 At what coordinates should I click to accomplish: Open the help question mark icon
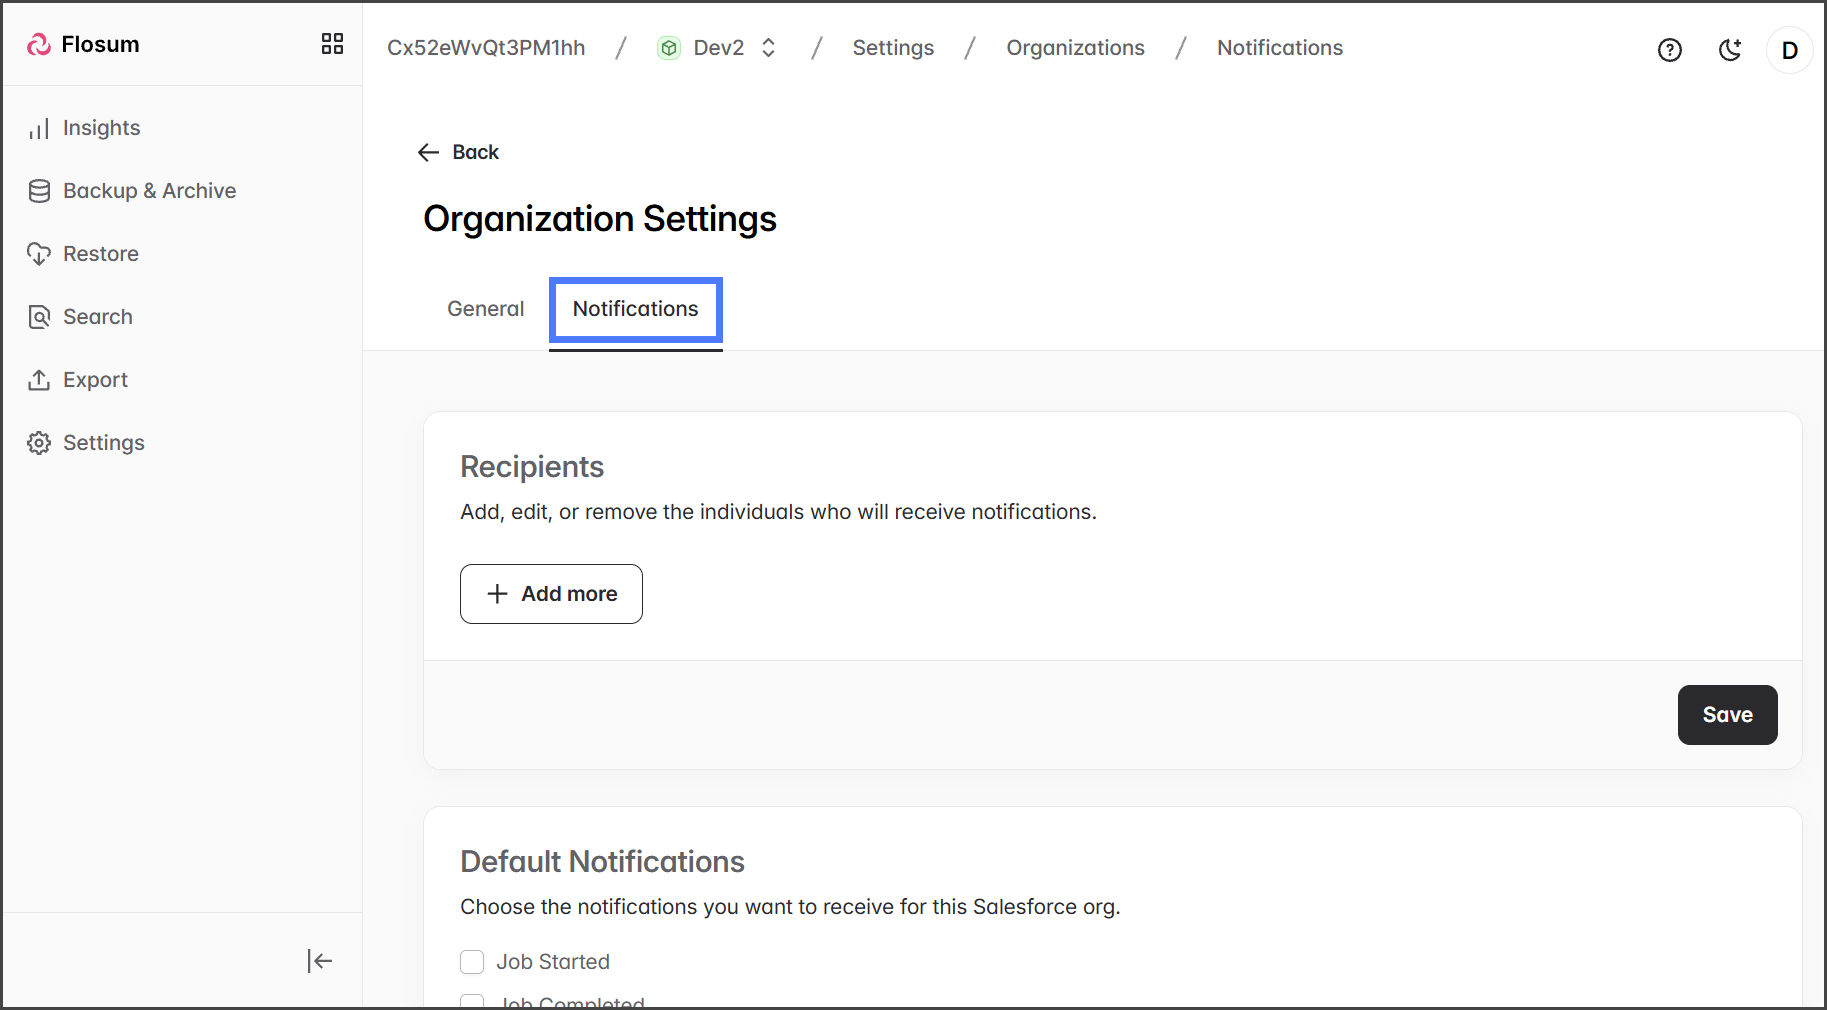pyautogui.click(x=1669, y=50)
